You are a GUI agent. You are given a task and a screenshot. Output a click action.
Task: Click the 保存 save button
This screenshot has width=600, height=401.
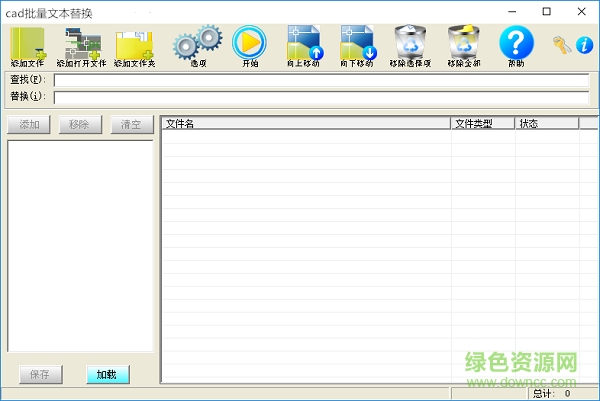click(x=41, y=374)
